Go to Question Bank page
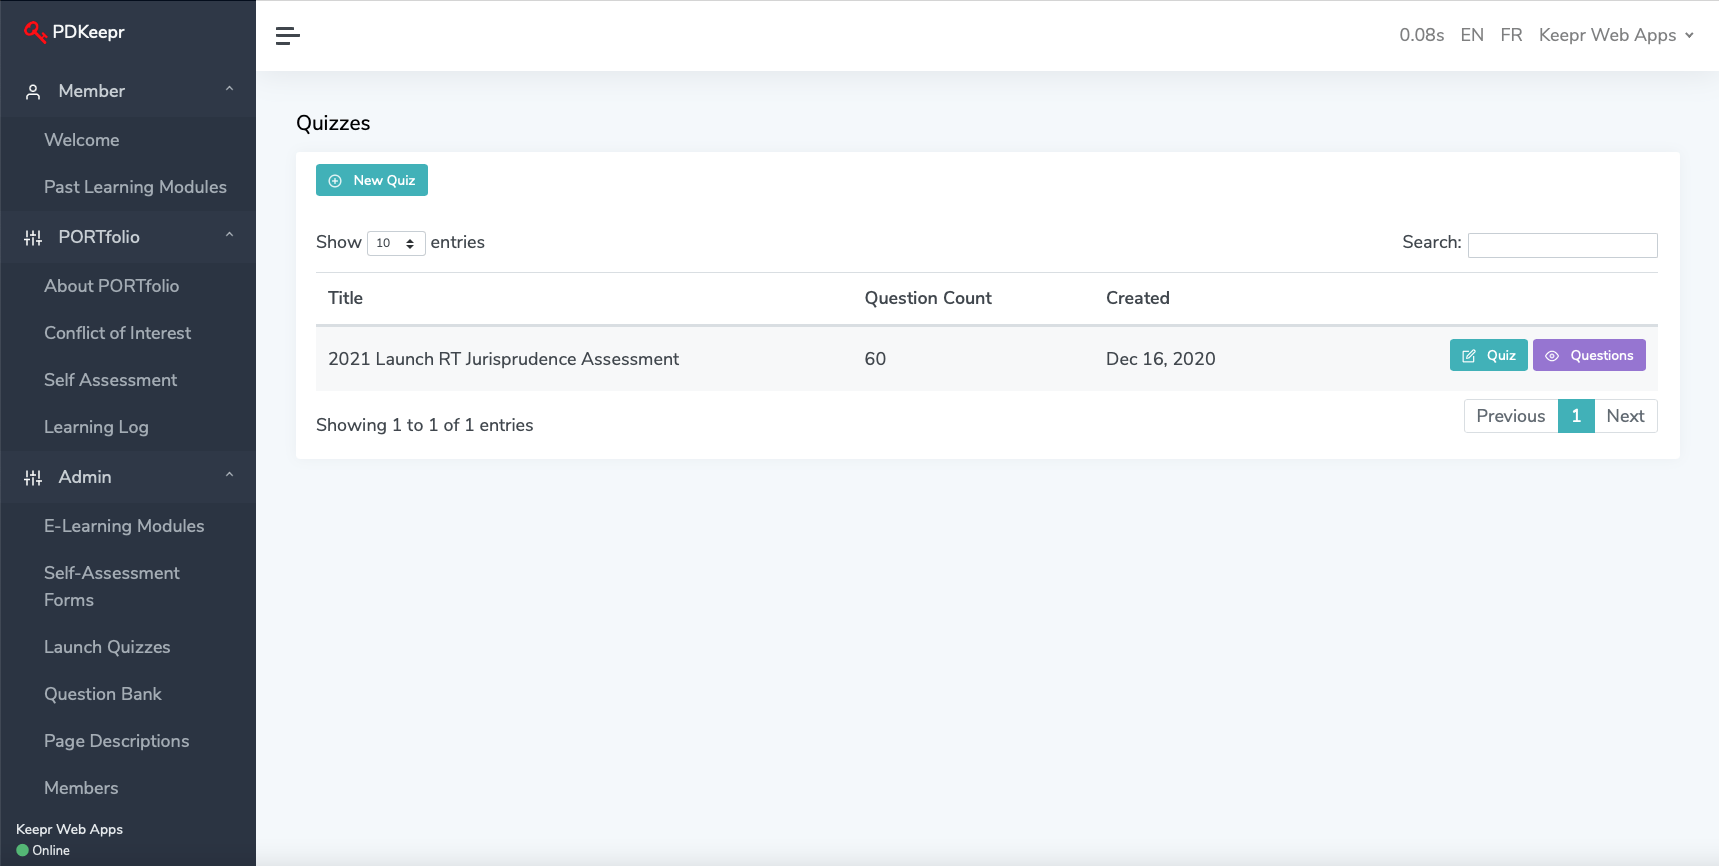1719x866 pixels. coord(103,694)
